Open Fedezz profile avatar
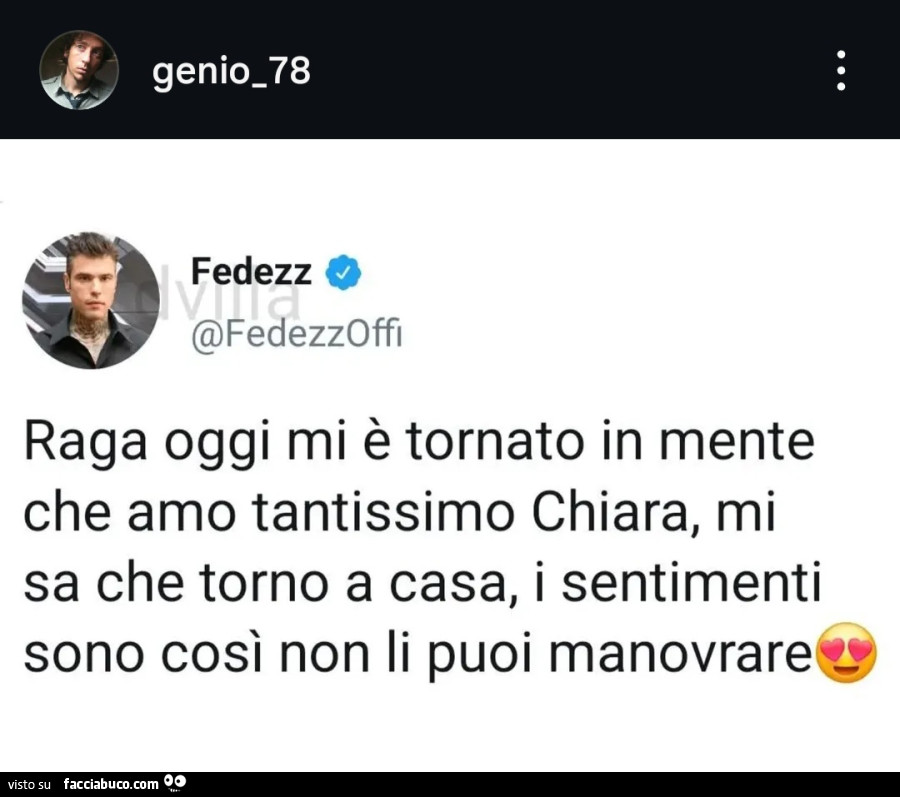900x797 pixels. [x=91, y=300]
